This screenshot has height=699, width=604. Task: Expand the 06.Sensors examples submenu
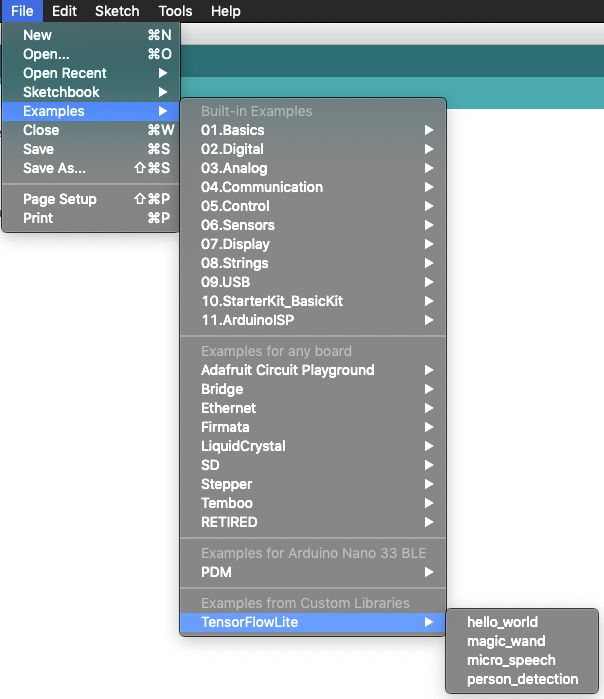tap(313, 225)
